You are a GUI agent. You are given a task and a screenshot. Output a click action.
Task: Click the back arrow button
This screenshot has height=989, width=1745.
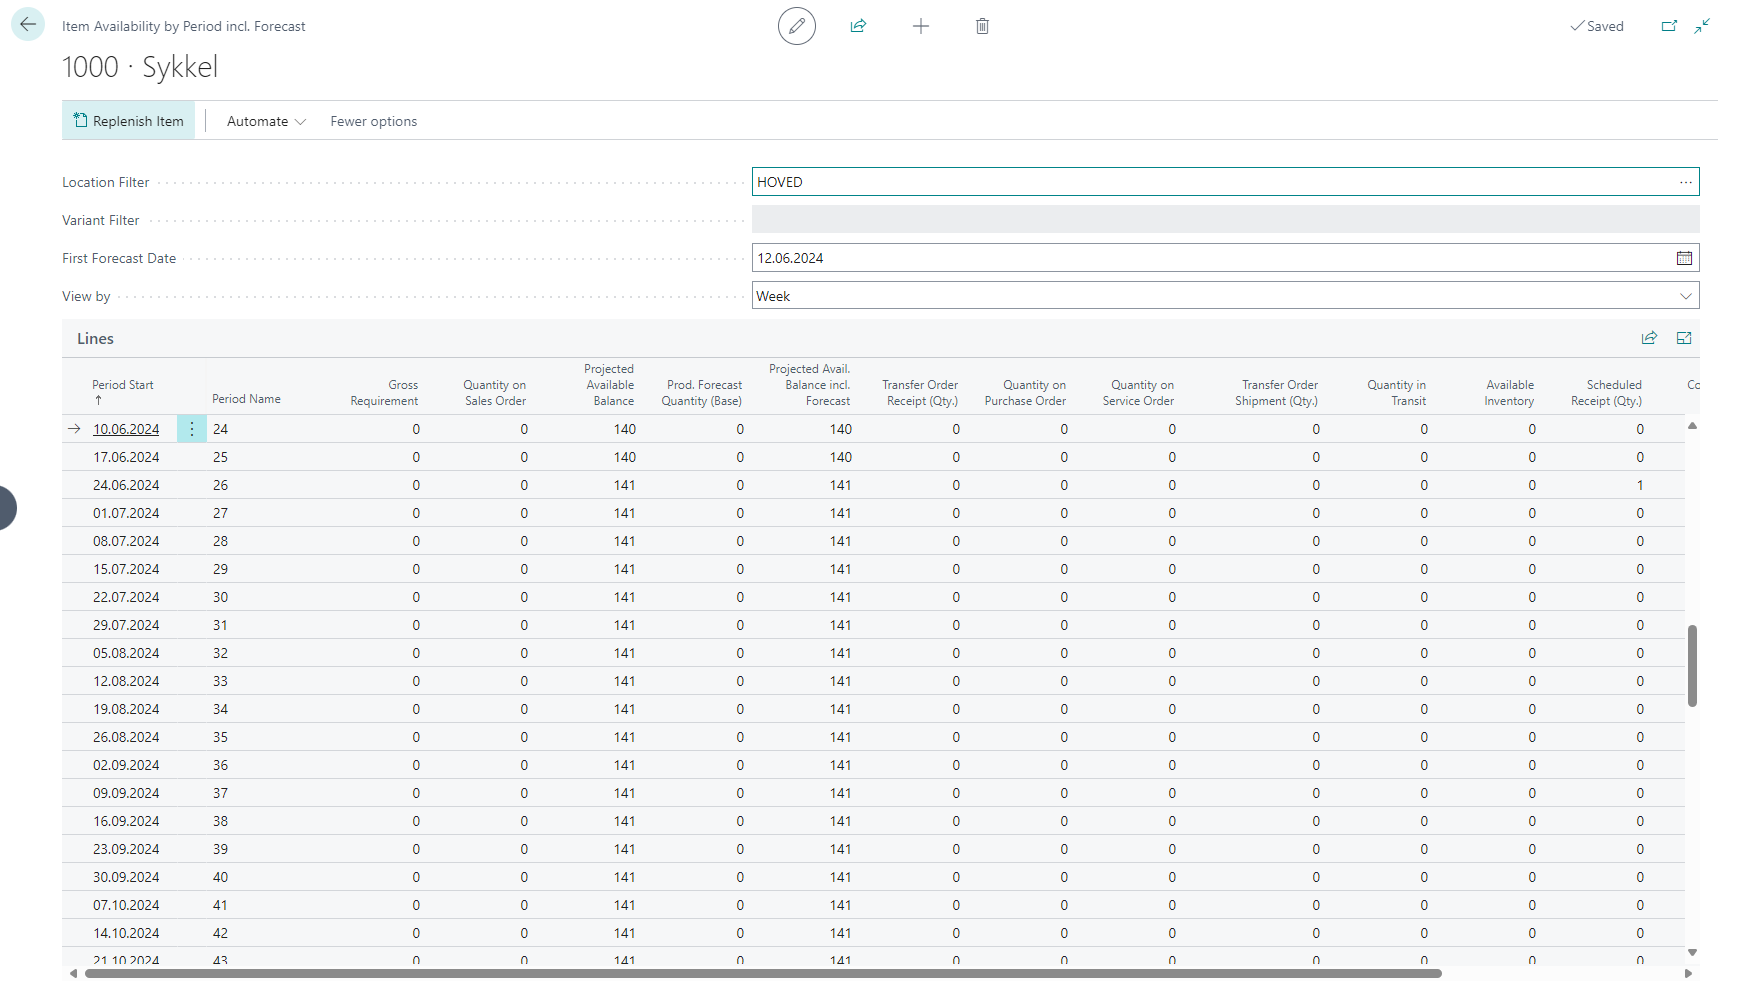click(x=28, y=25)
